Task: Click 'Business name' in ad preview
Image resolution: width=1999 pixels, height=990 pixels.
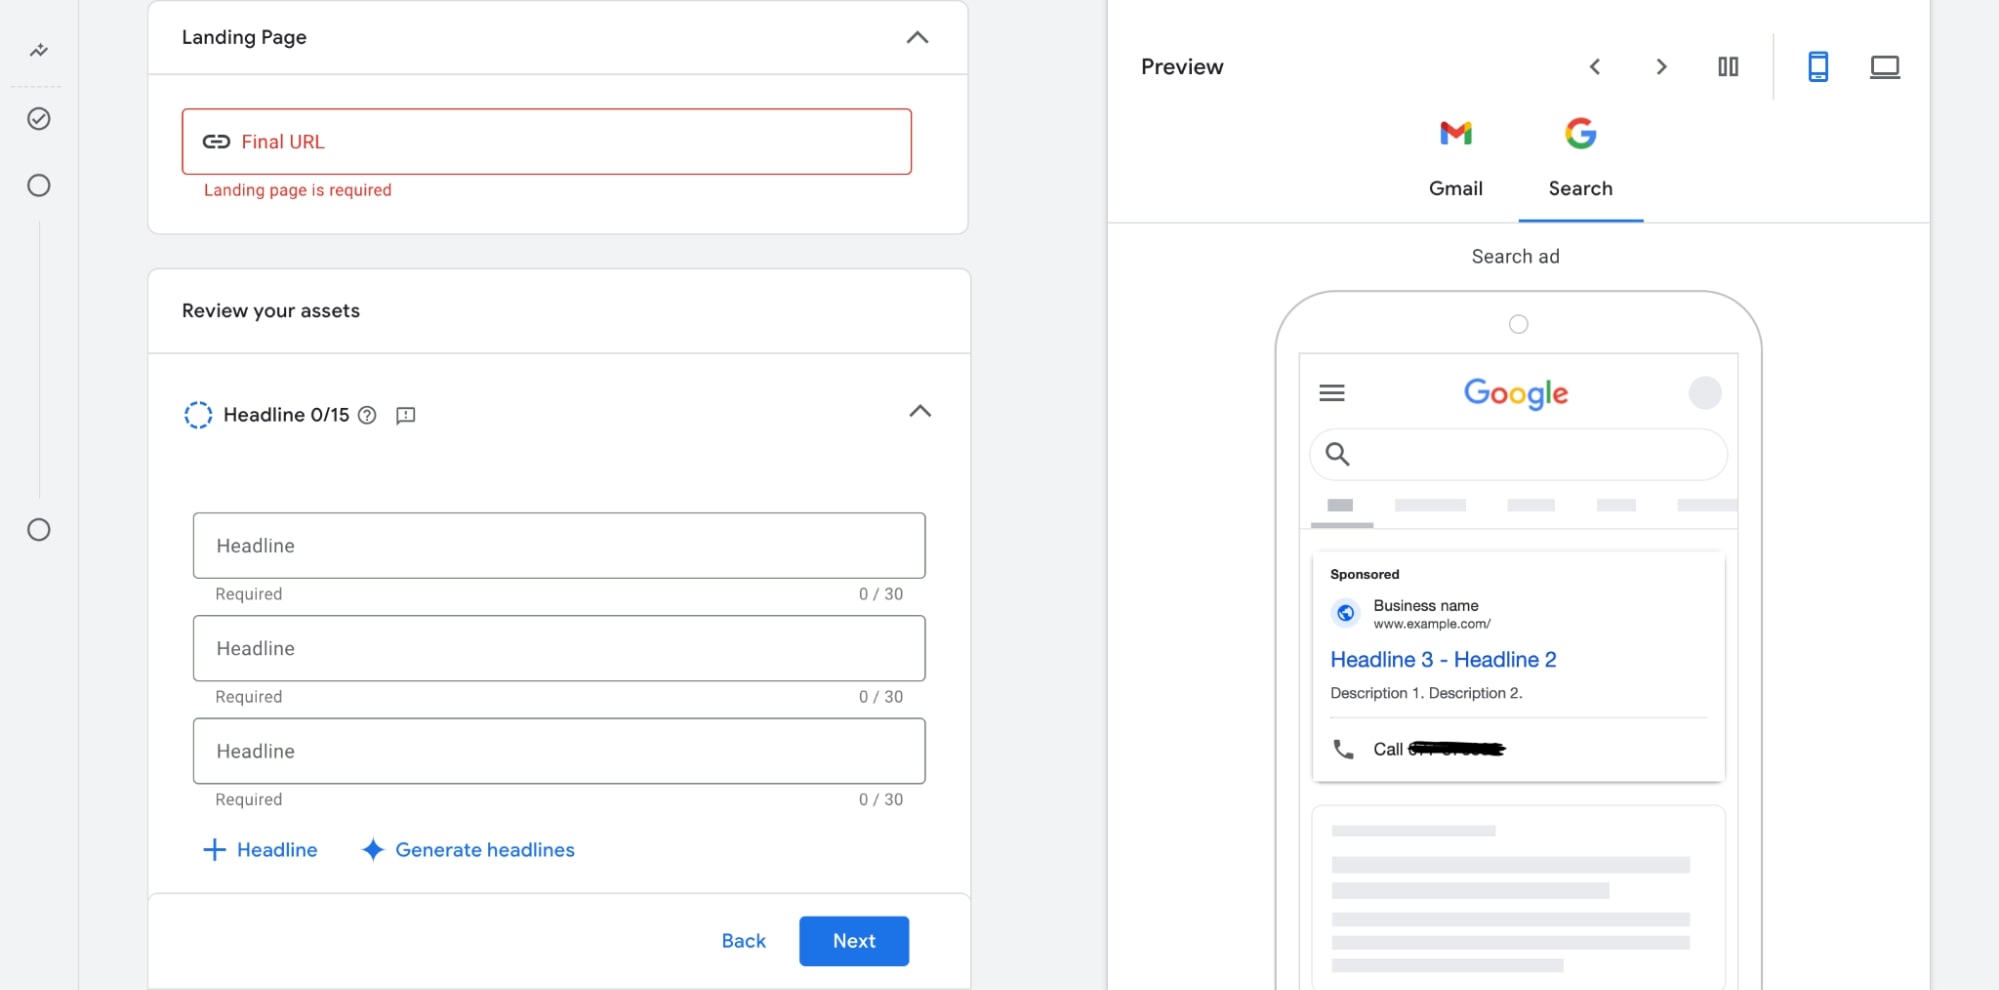Action: tap(1426, 606)
